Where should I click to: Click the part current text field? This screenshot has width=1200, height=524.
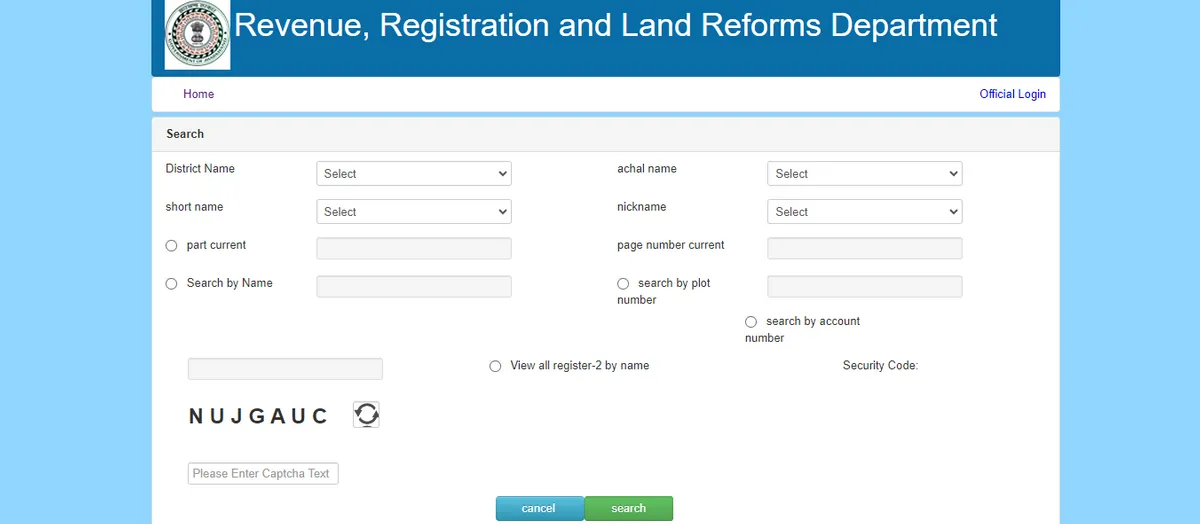click(413, 248)
